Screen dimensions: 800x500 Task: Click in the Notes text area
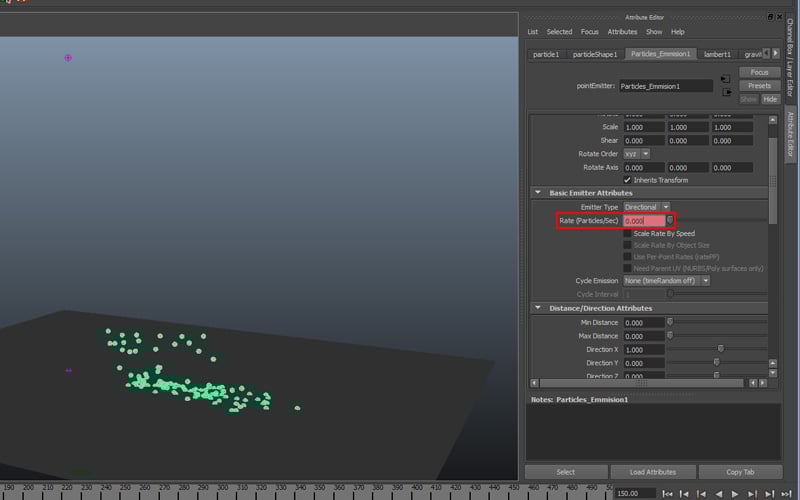pos(653,432)
